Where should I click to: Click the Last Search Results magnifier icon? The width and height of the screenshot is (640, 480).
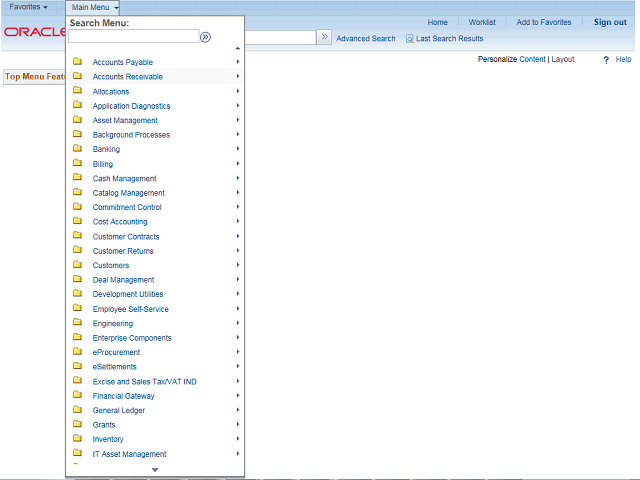[409, 39]
